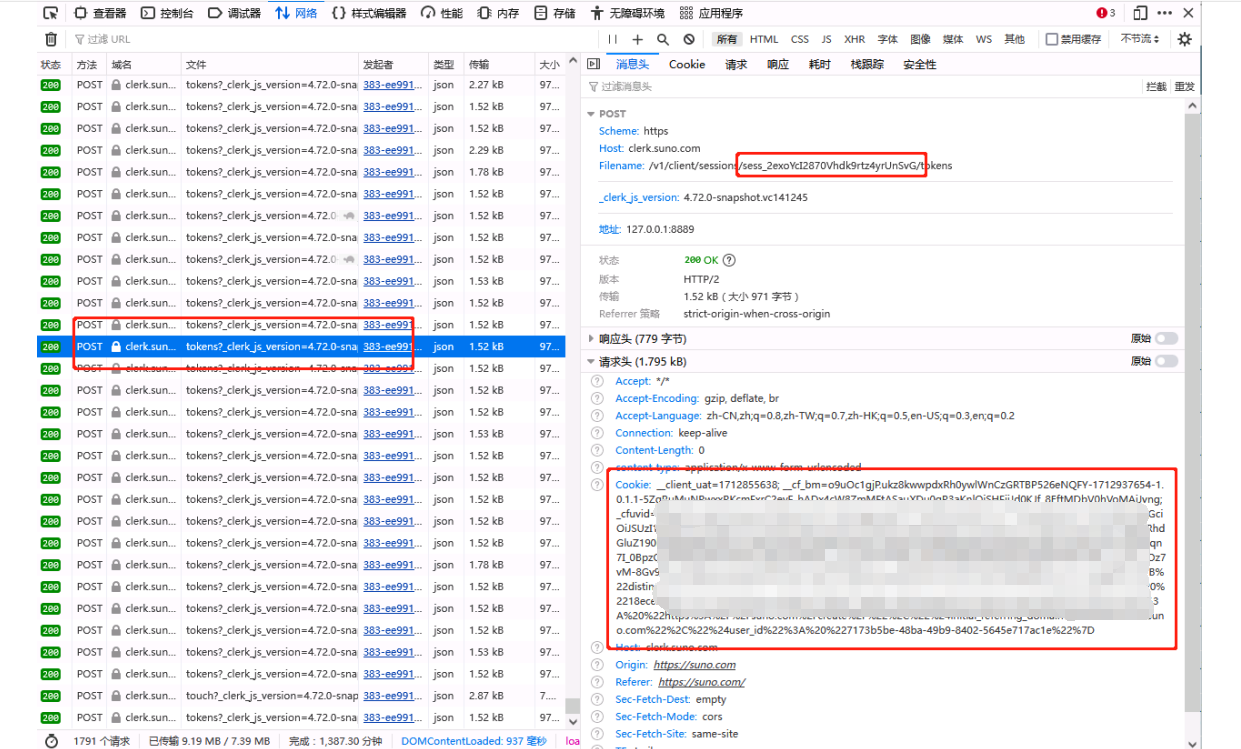1241x749 pixels.
Task: Open the 栈跟踪 tab
Action: point(867,64)
